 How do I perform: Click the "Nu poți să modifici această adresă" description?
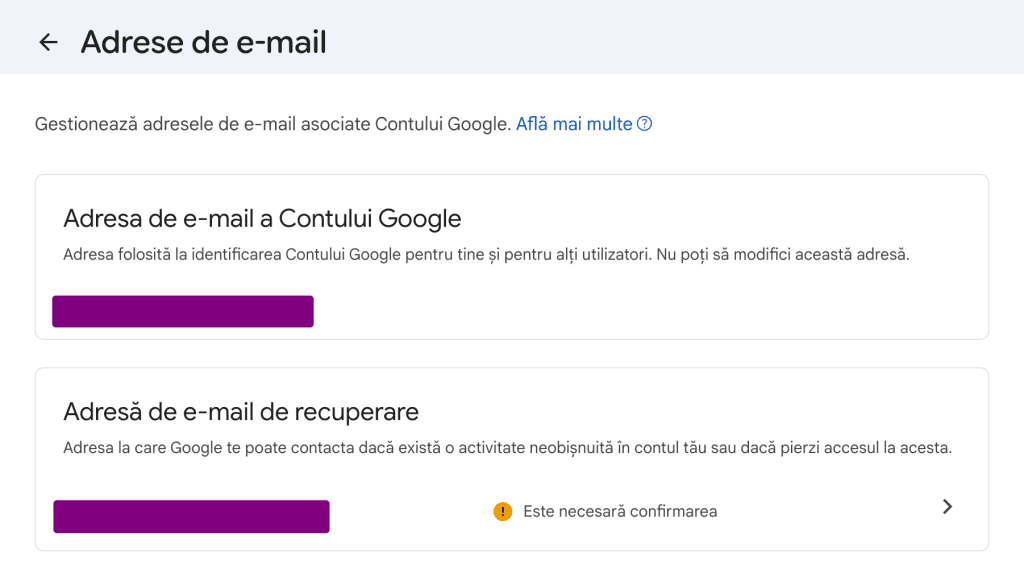782,254
